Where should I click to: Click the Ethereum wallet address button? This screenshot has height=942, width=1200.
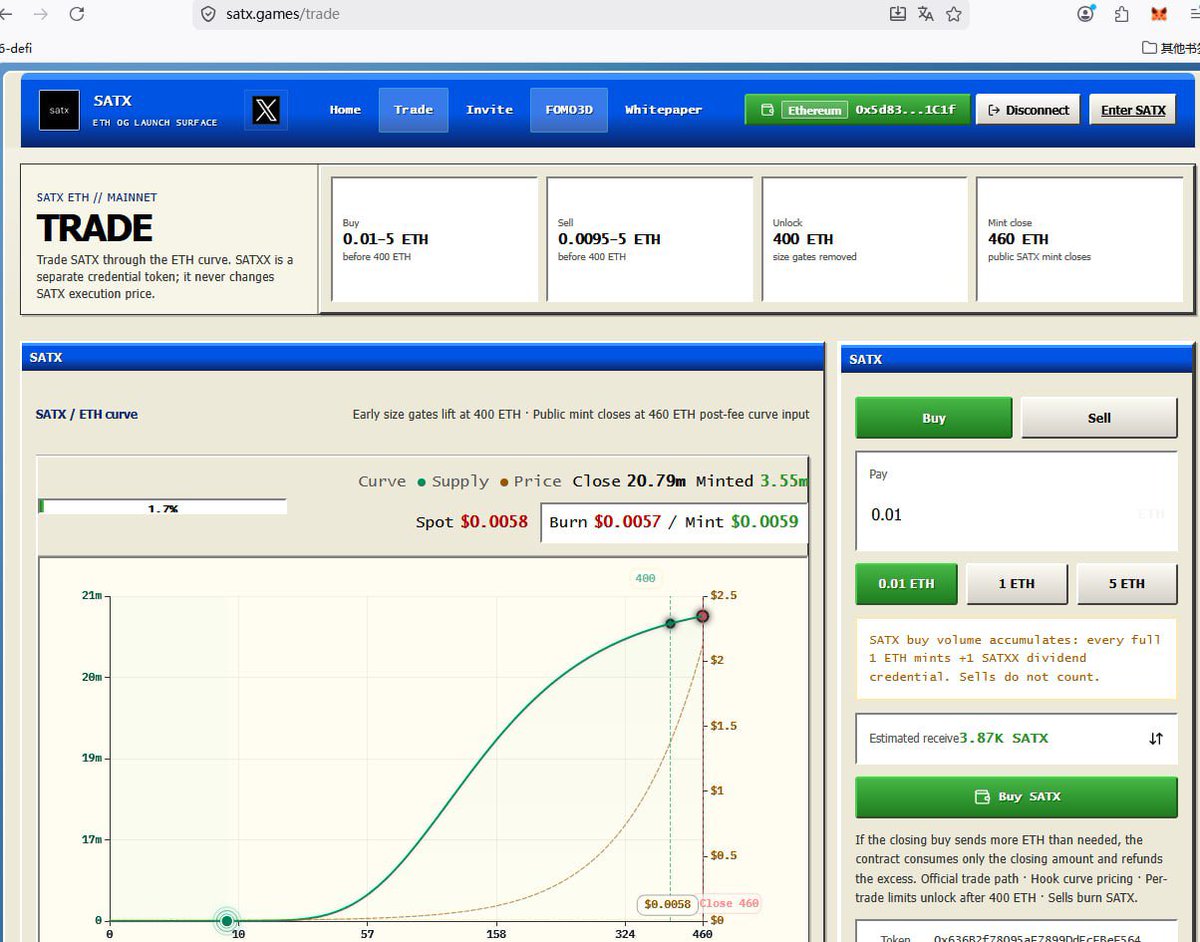pos(857,110)
